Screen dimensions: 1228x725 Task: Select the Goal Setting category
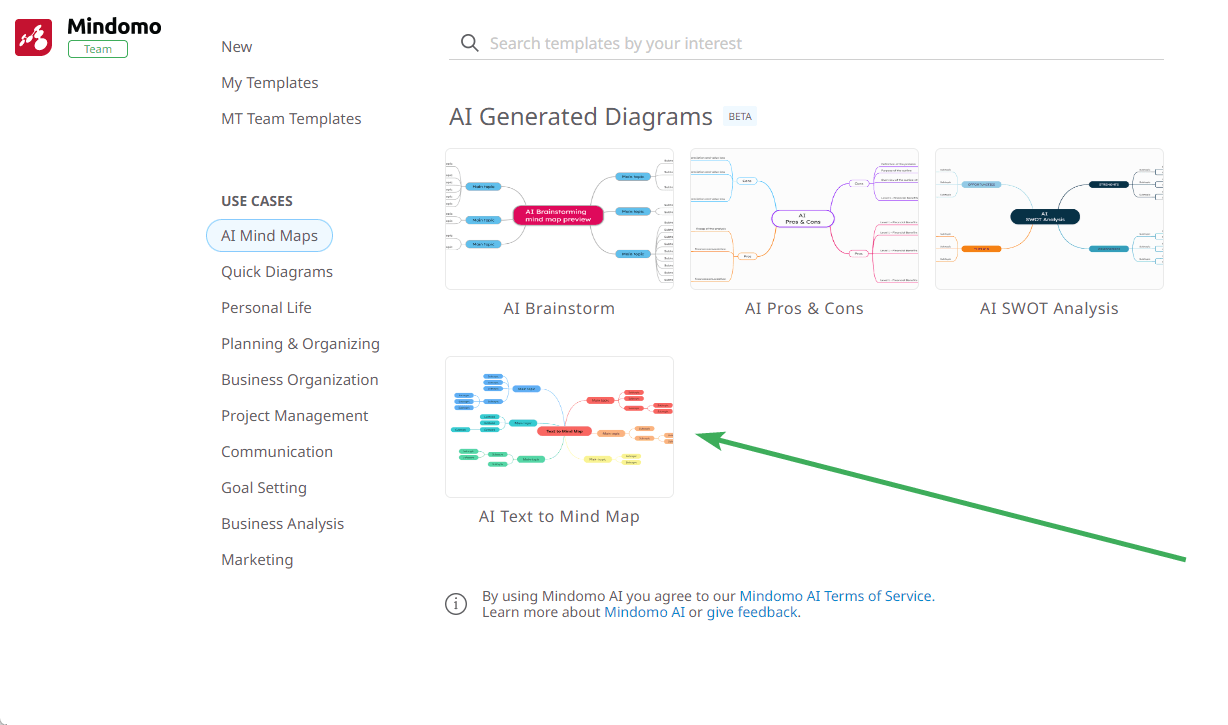click(264, 488)
